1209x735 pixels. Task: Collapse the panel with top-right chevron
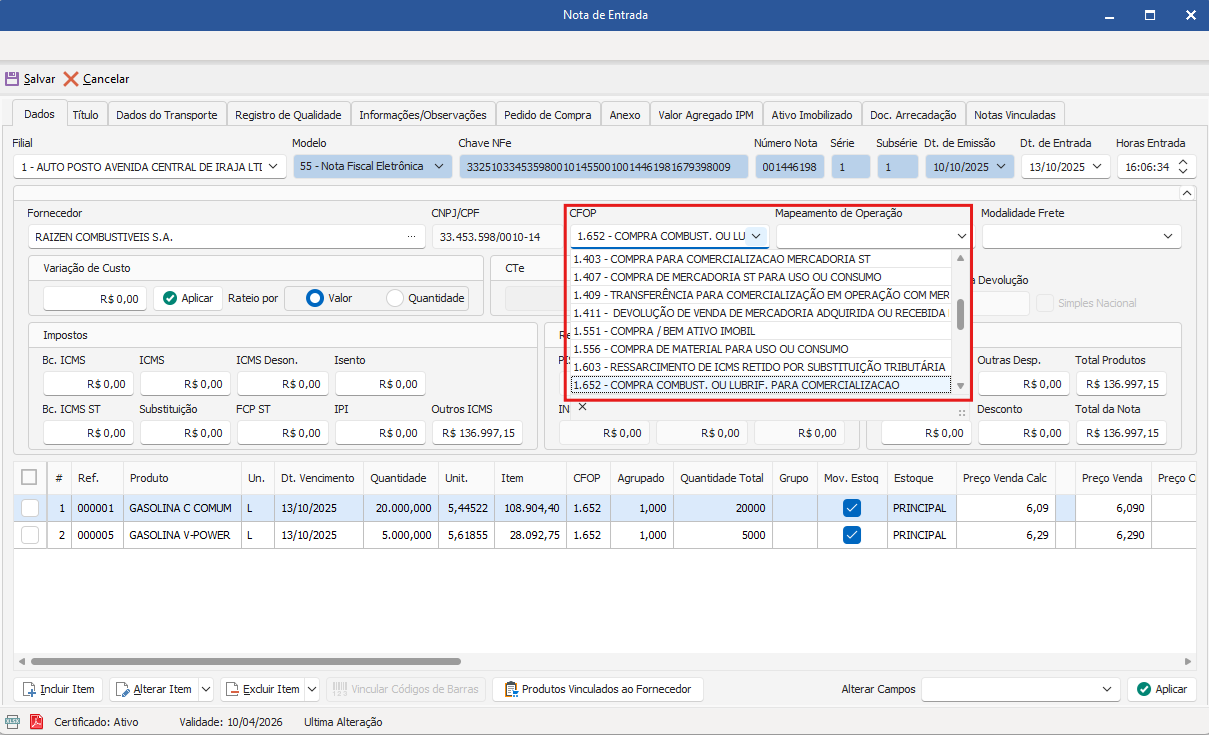(1187, 192)
